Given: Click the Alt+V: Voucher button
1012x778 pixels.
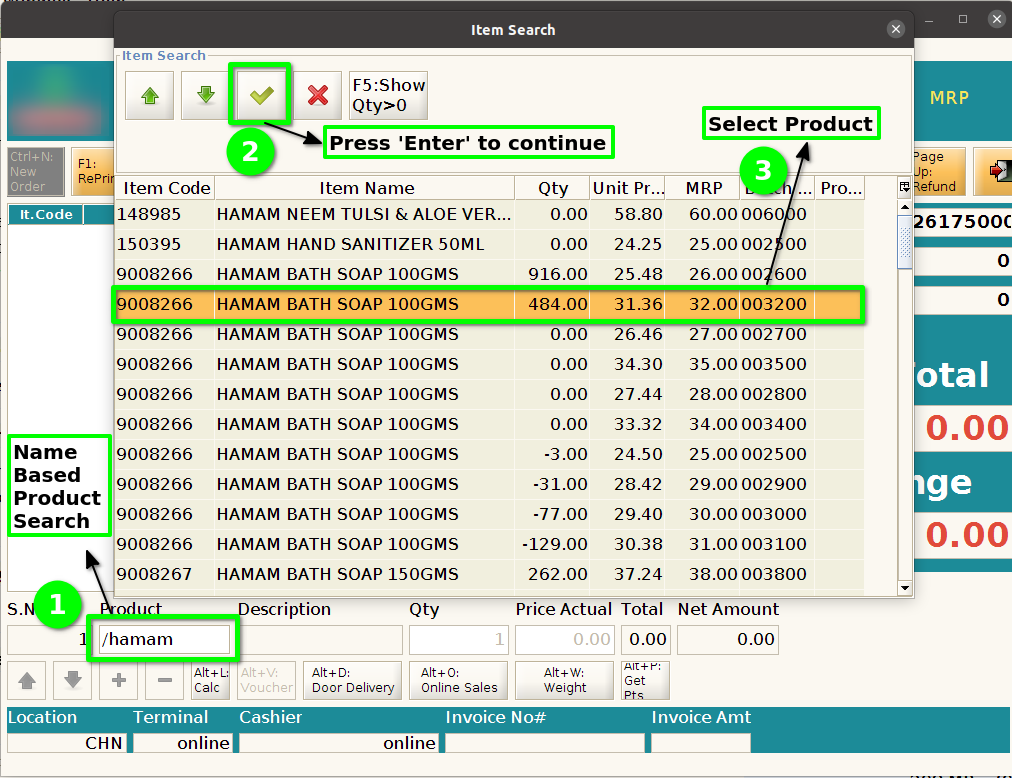Looking at the screenshot, I should coord(267,681).
